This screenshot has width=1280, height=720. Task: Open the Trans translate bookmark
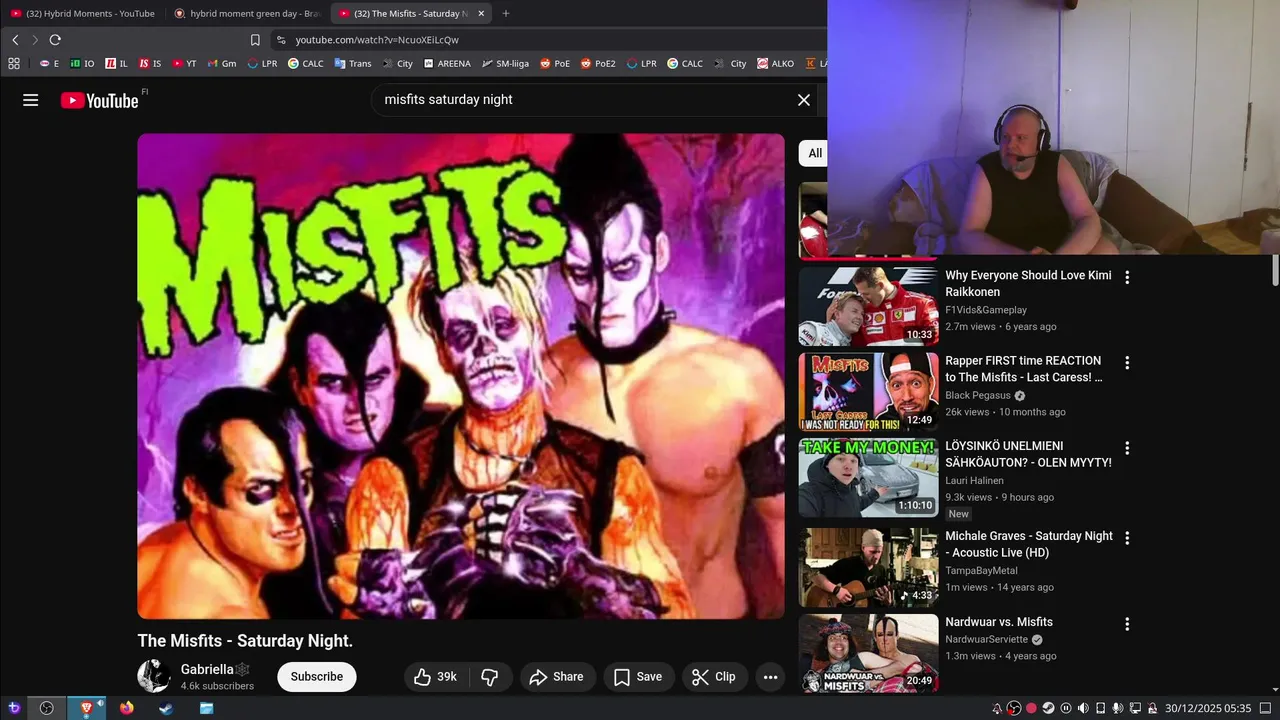tap(353, 63)
